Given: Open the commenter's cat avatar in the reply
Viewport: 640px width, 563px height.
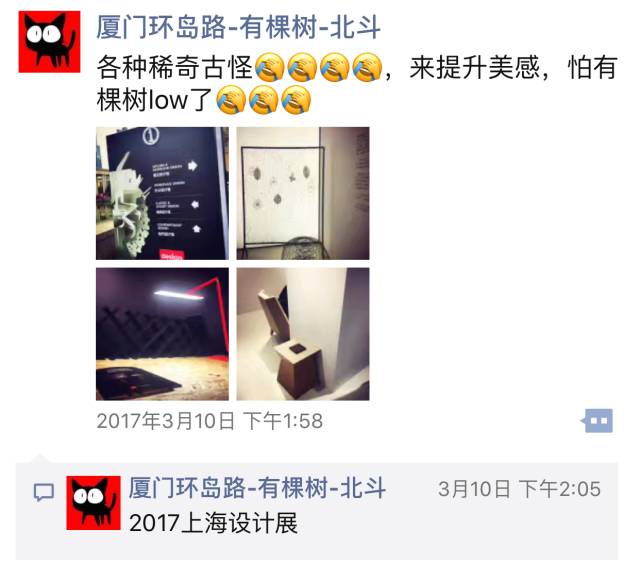Looking at the screenshot, I should pyautogui.click(x=93, y=503).
